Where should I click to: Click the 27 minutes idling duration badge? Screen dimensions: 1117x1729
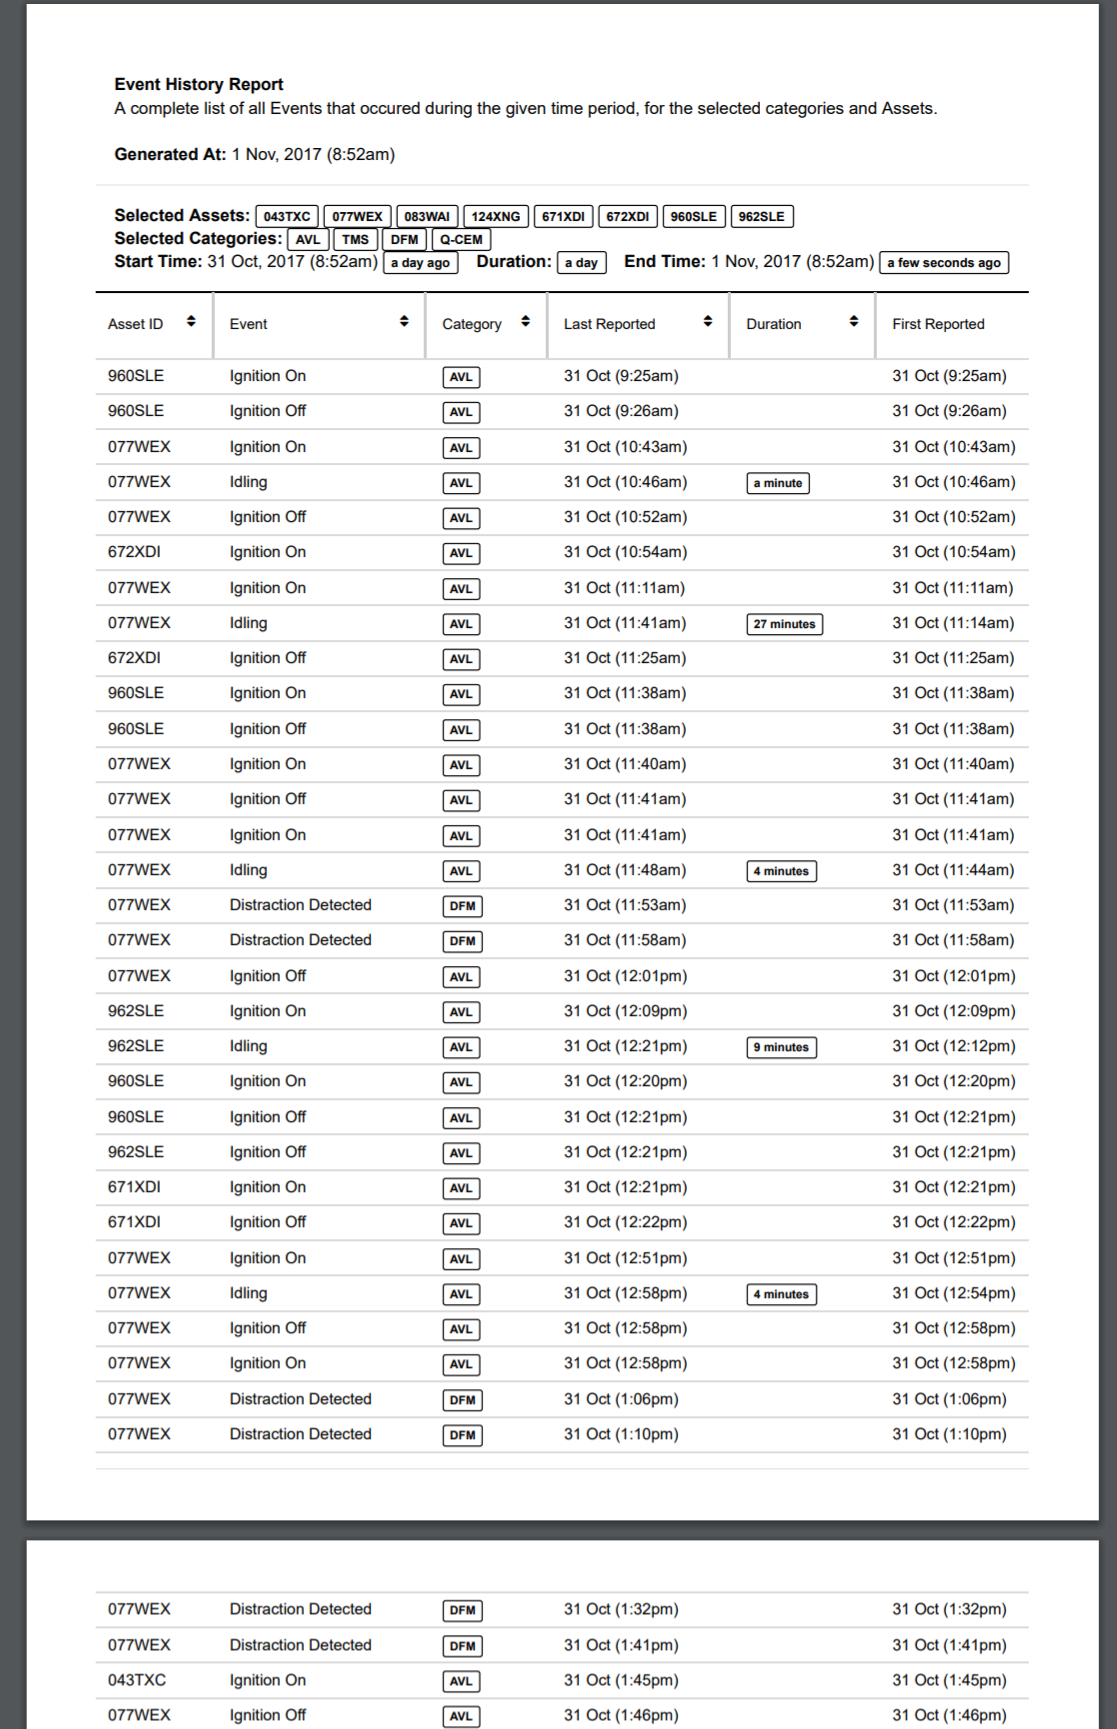tap(785, 624)
